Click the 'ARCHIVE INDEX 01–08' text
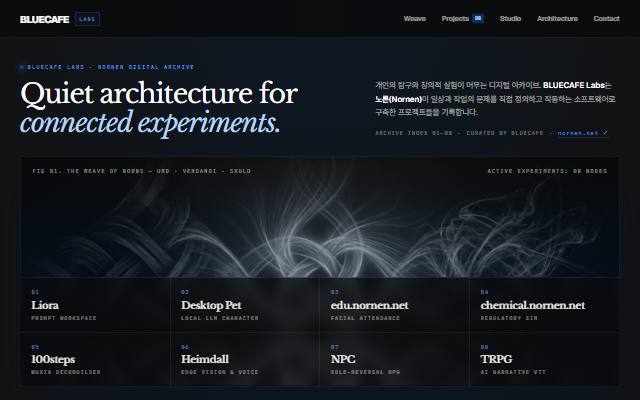The width and height of the screenshot is (640, 400). 414,133
